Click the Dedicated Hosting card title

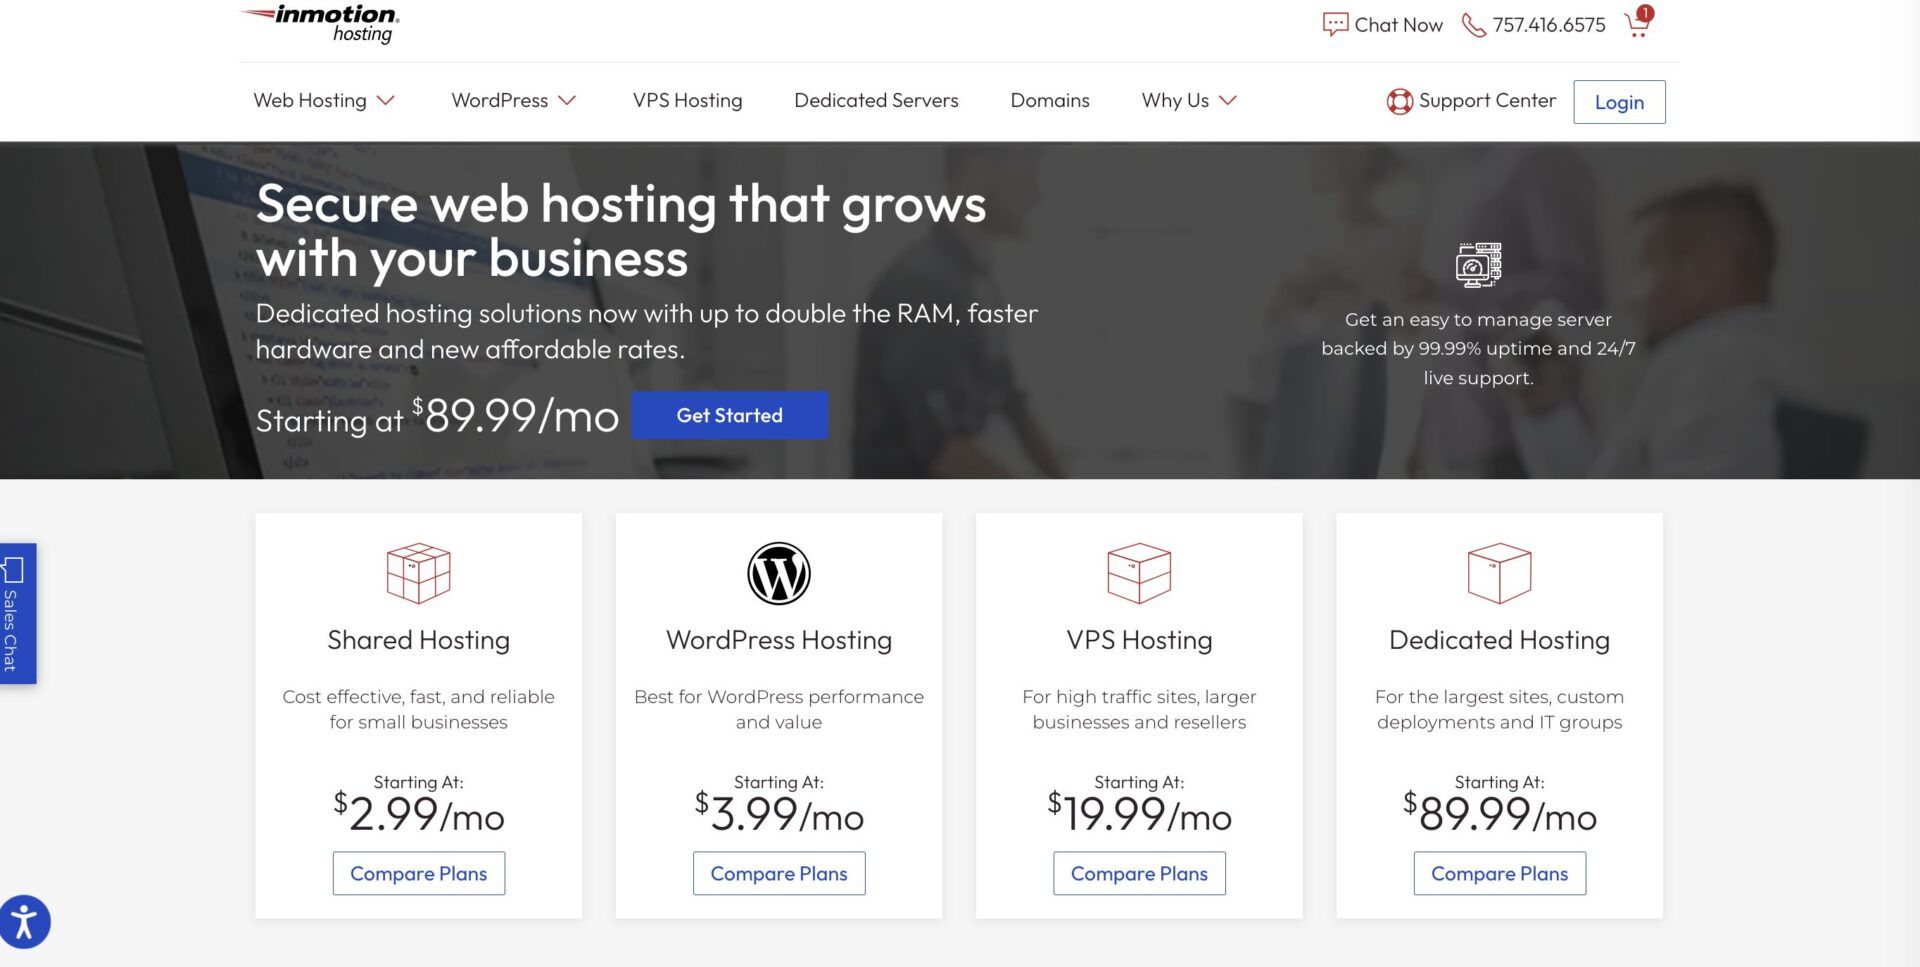[x=1499, y=640]
